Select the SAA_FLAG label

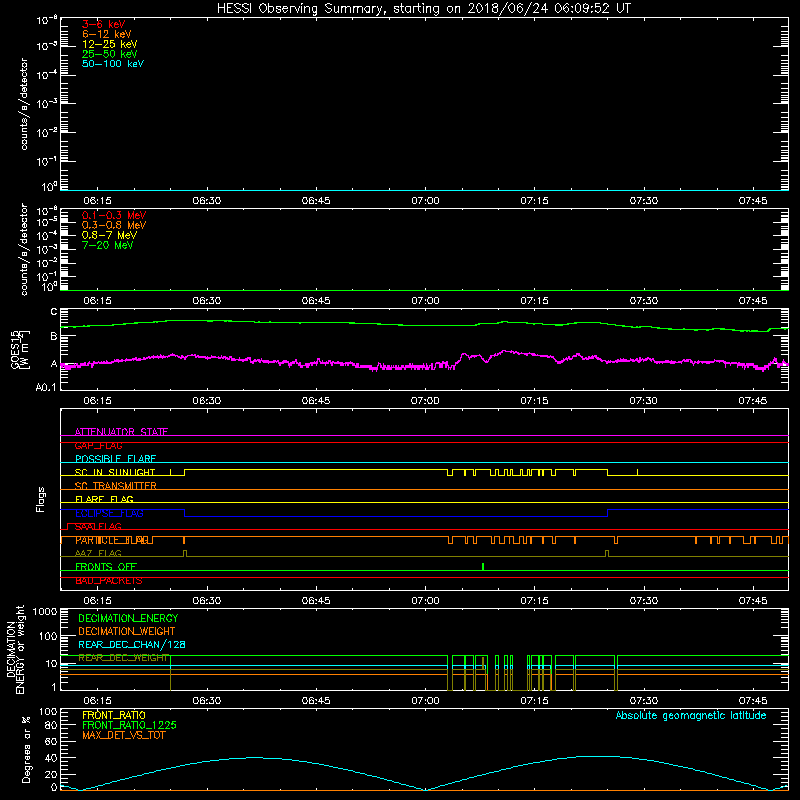98,526
